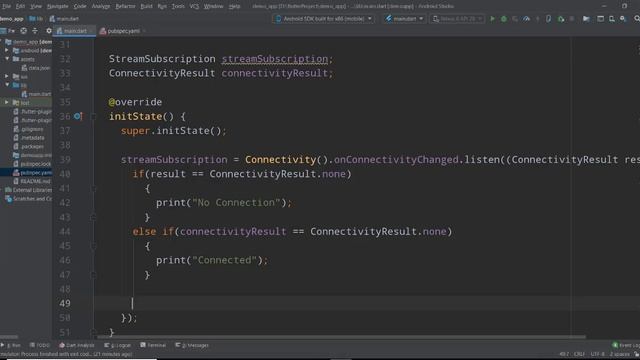Screen dimensions: 640x360
Task: Open the TODO tool window
Action: tap(40, 345)
